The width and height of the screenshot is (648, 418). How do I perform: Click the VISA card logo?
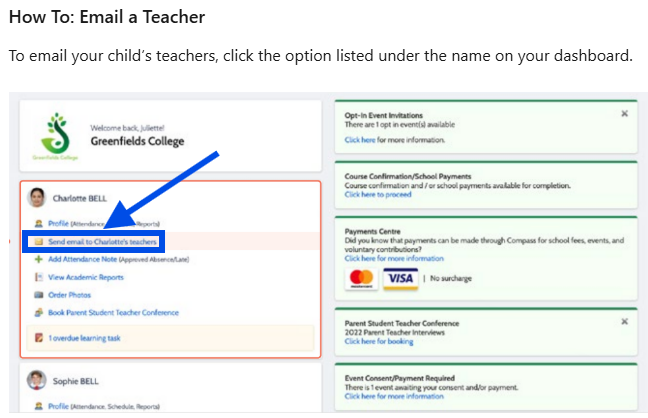[399, 278]
